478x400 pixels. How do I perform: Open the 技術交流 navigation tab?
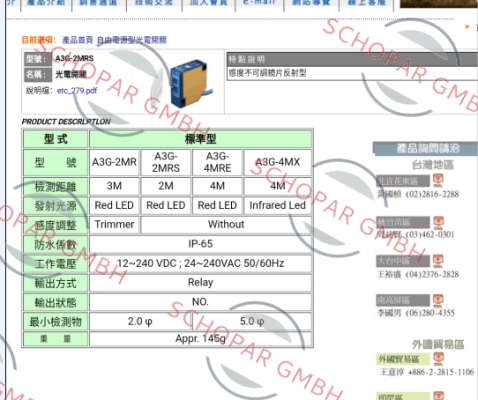click(154, 3)
